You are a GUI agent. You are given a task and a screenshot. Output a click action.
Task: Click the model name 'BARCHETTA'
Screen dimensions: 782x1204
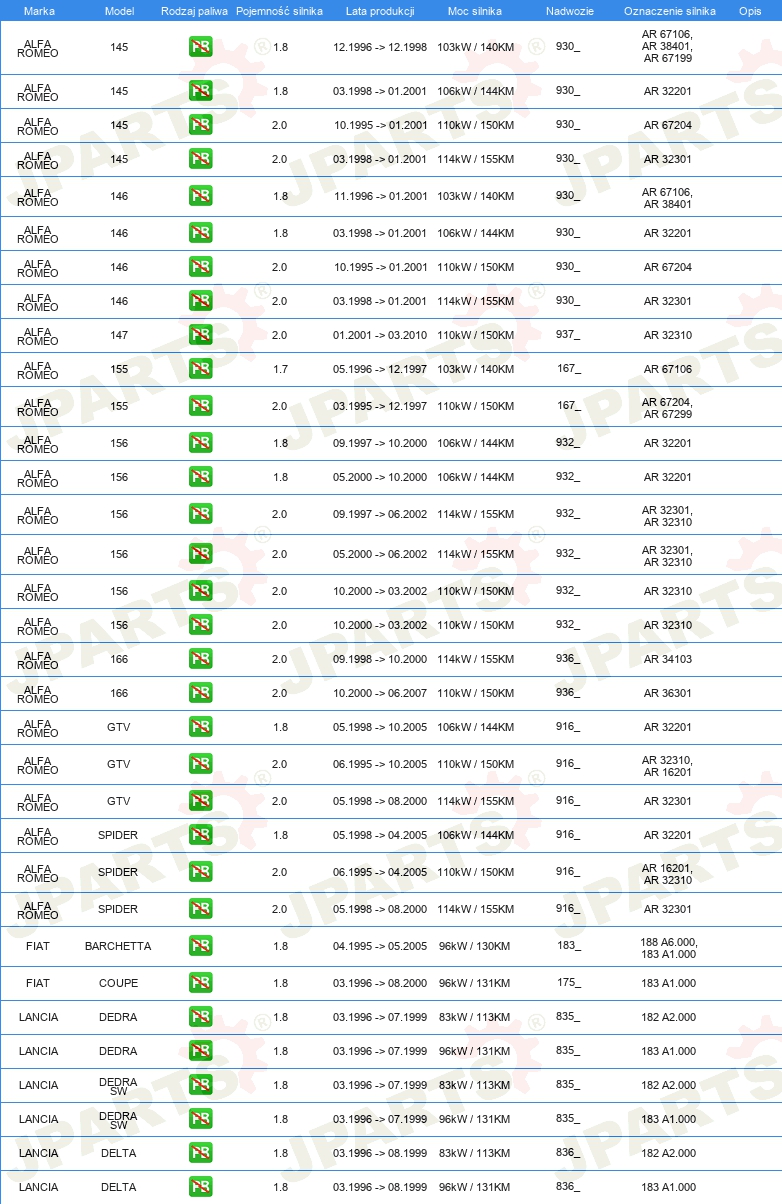118,946
